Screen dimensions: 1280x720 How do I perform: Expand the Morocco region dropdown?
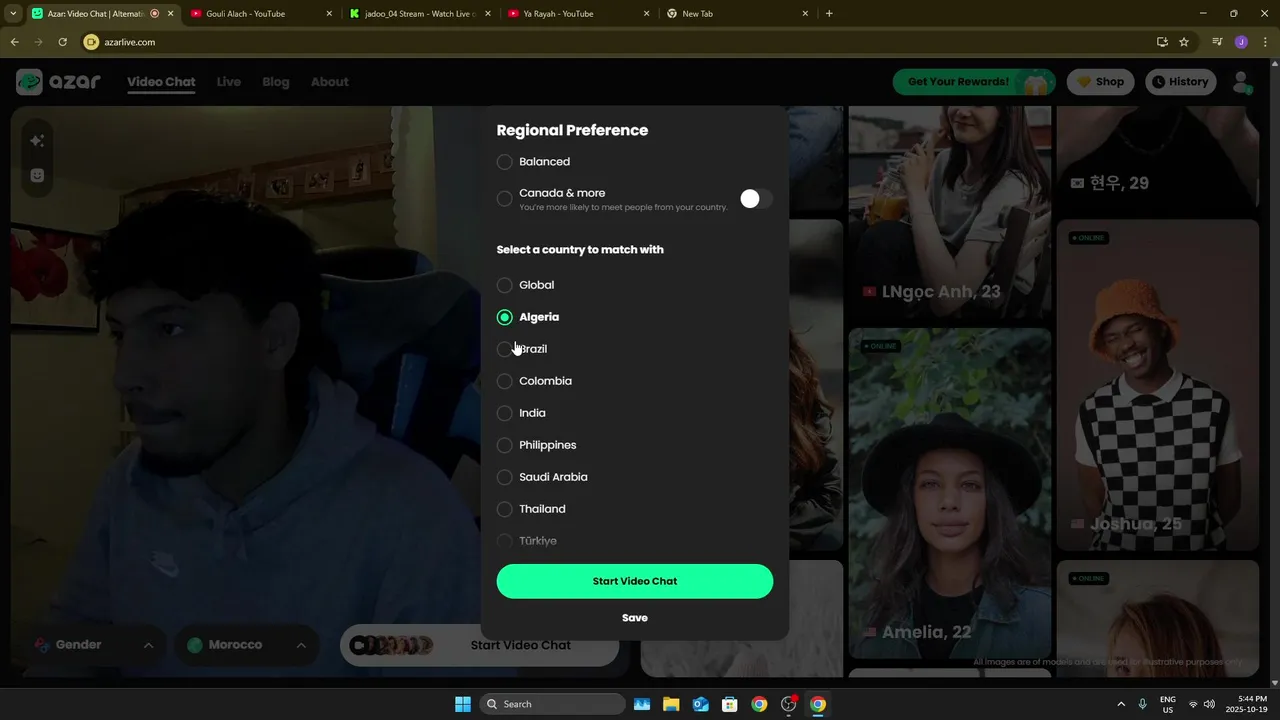coord(247,645)
